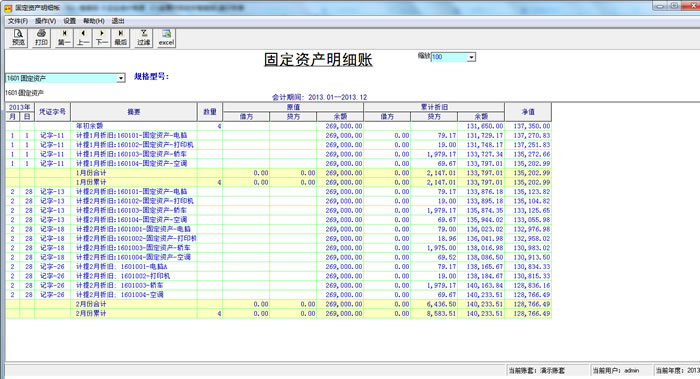Image resolution: width=700 pixels, height=379 pixels.
Task: Select the 2月份累计 cumulative row
Action: [x=279, y=313]
